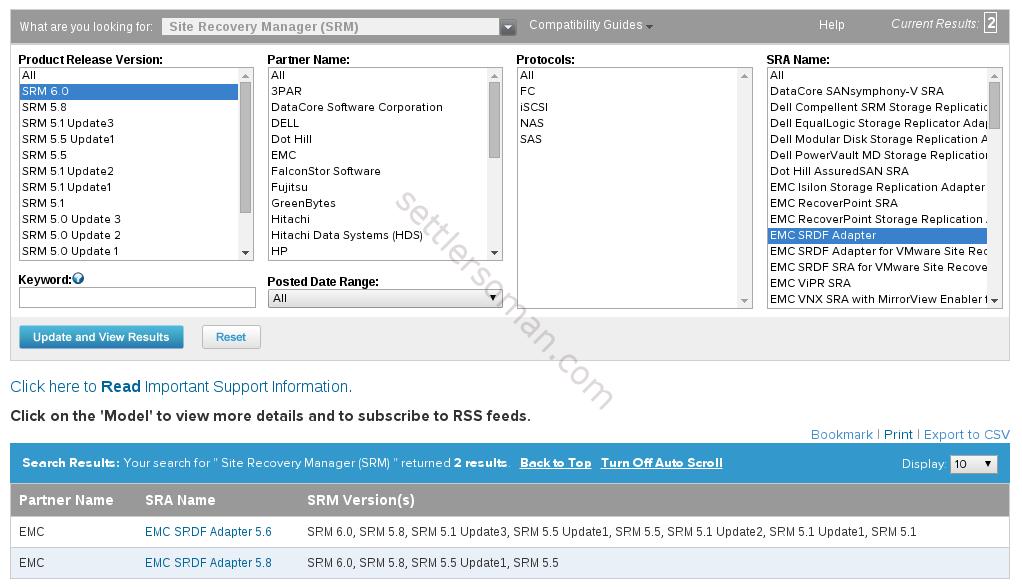Open the Help menu item

[x=831, y=25]
